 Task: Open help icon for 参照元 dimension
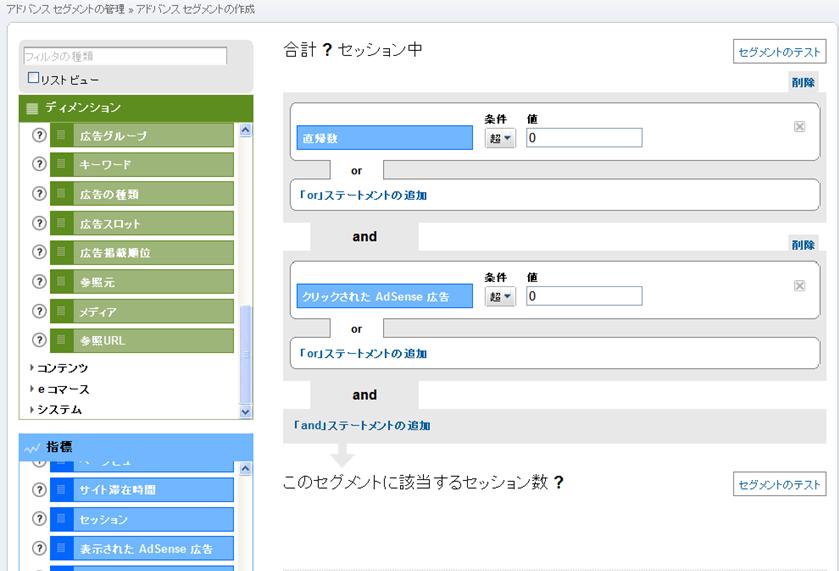39,281
